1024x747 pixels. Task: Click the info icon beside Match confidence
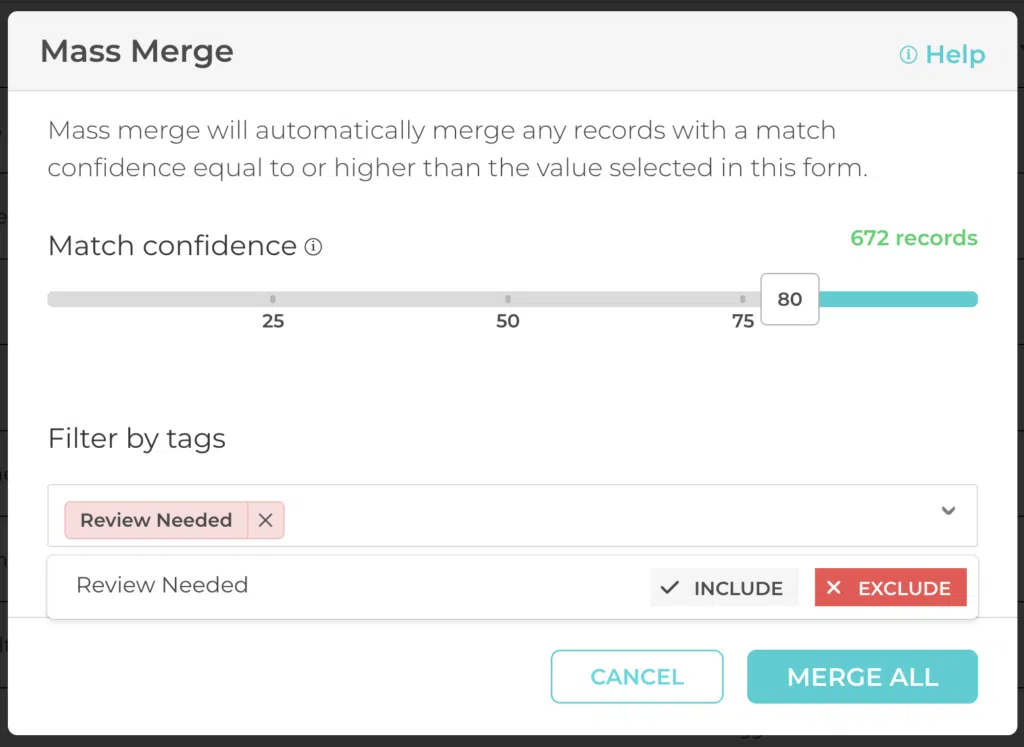pos(313,246)
